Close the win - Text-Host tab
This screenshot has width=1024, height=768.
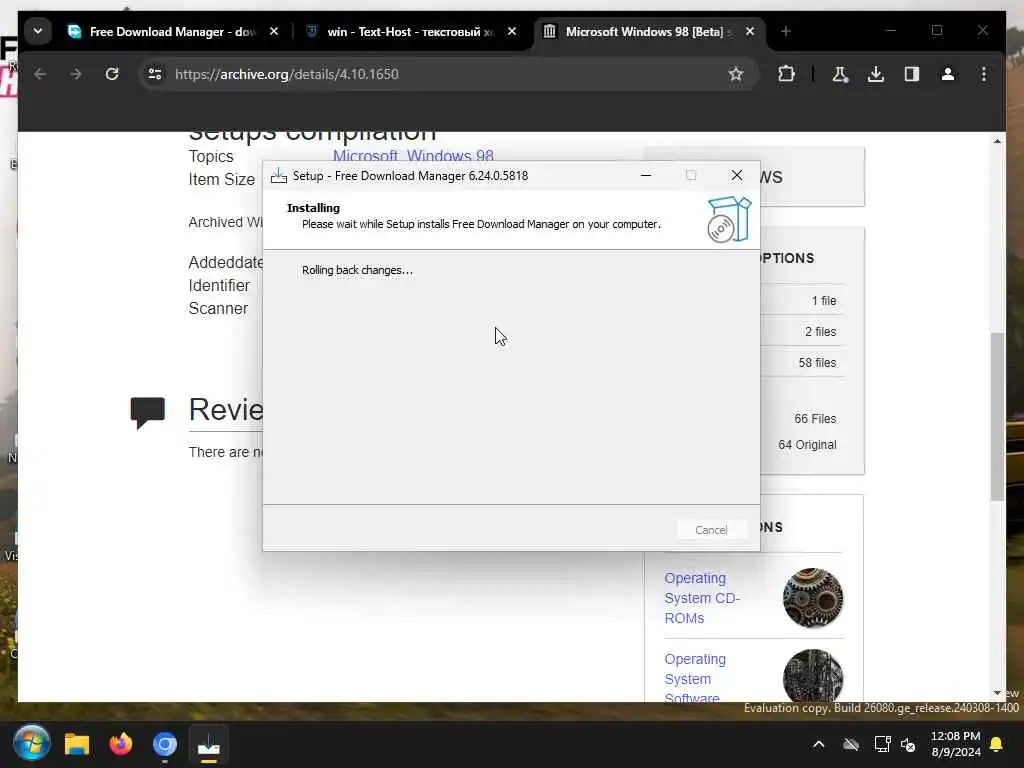[x=512, y=31]
